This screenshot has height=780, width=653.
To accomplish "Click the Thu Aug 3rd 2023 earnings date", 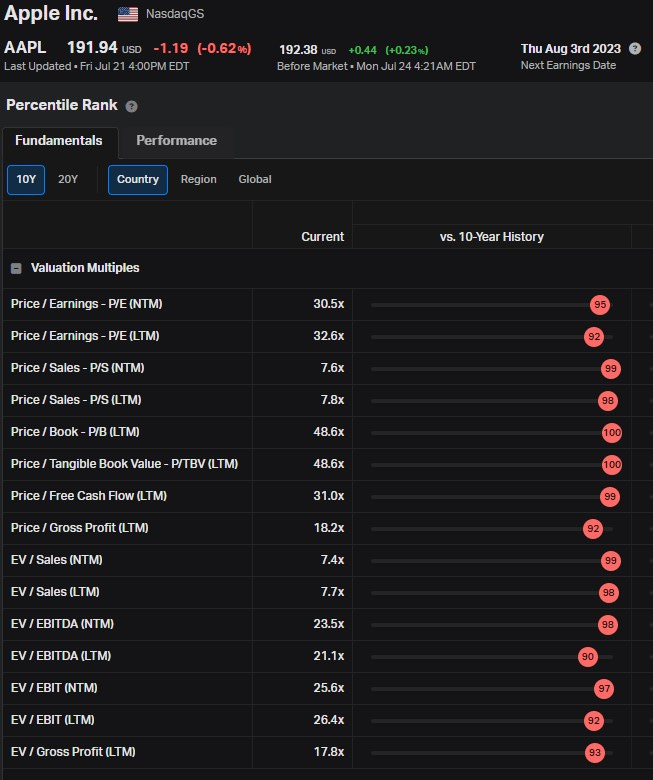I will point(570,49).
